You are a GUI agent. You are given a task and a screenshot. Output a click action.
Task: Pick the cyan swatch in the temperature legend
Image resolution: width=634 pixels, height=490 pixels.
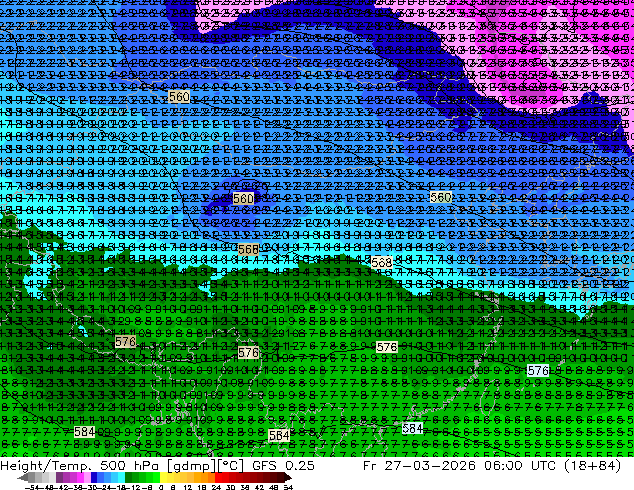point(121,478)
